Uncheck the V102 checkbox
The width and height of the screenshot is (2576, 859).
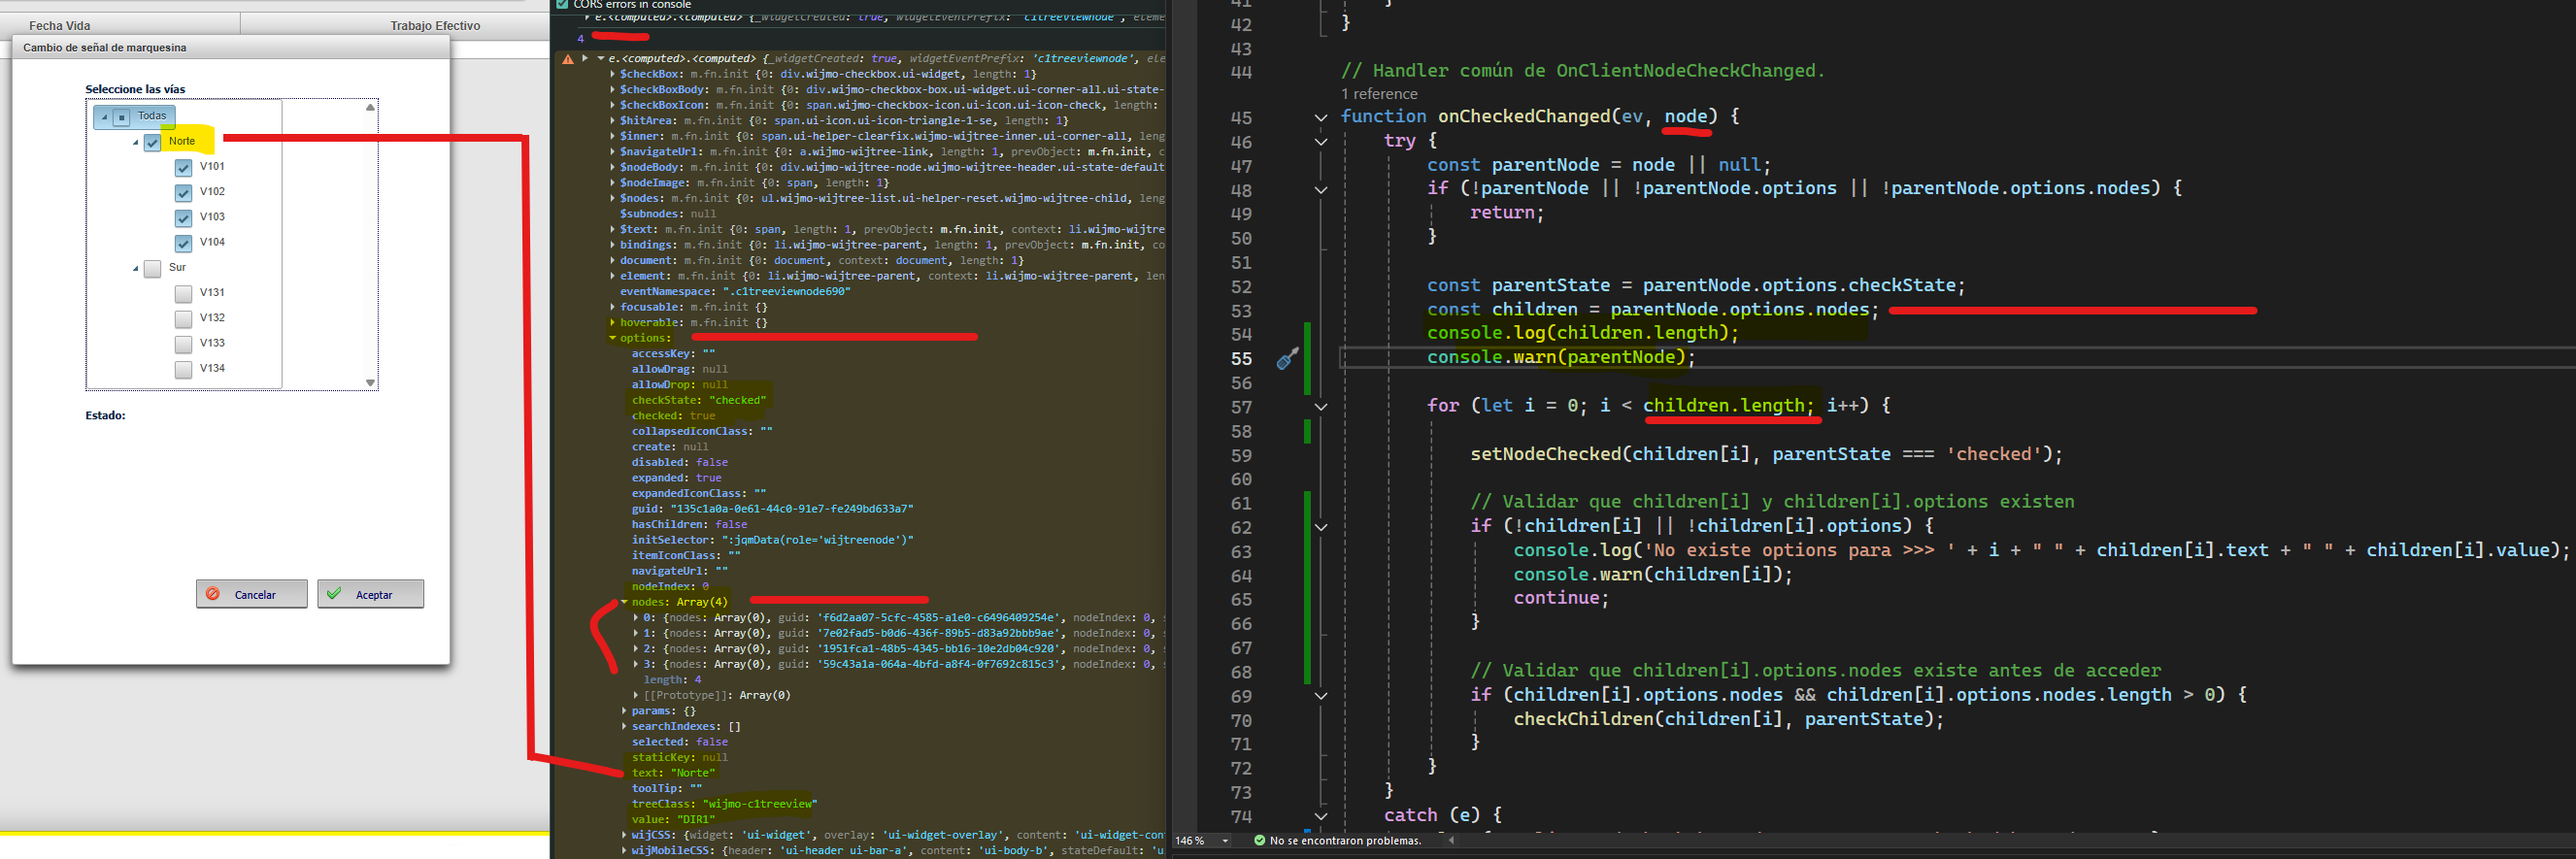tap(183, 192)
